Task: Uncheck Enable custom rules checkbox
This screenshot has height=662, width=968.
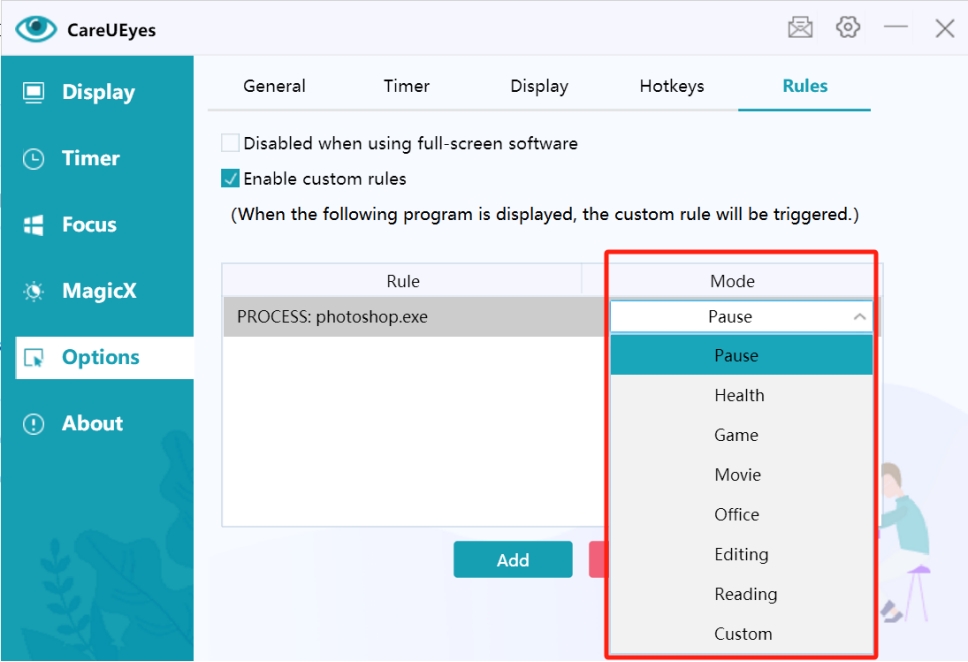Action: click(x=230, y=179)
